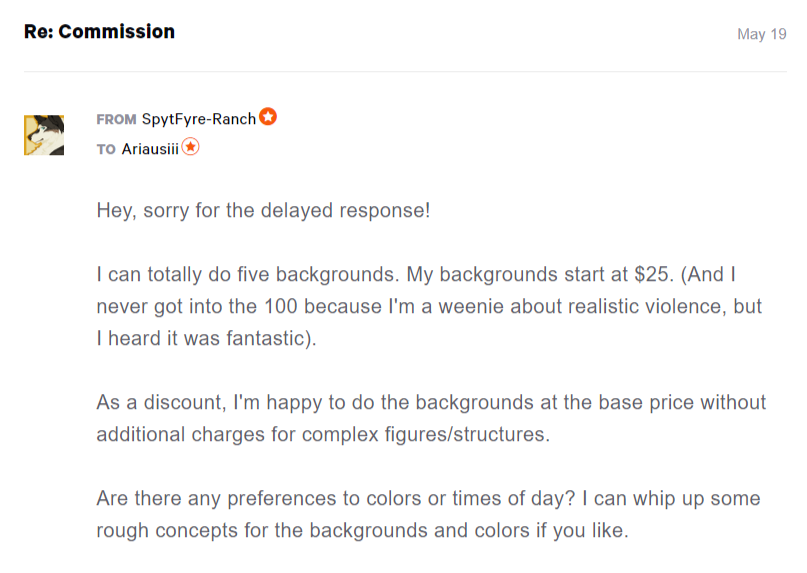
Task: Click the line starting 'I can totally do five backgrounds'
Action: click(x=416, y=274)
